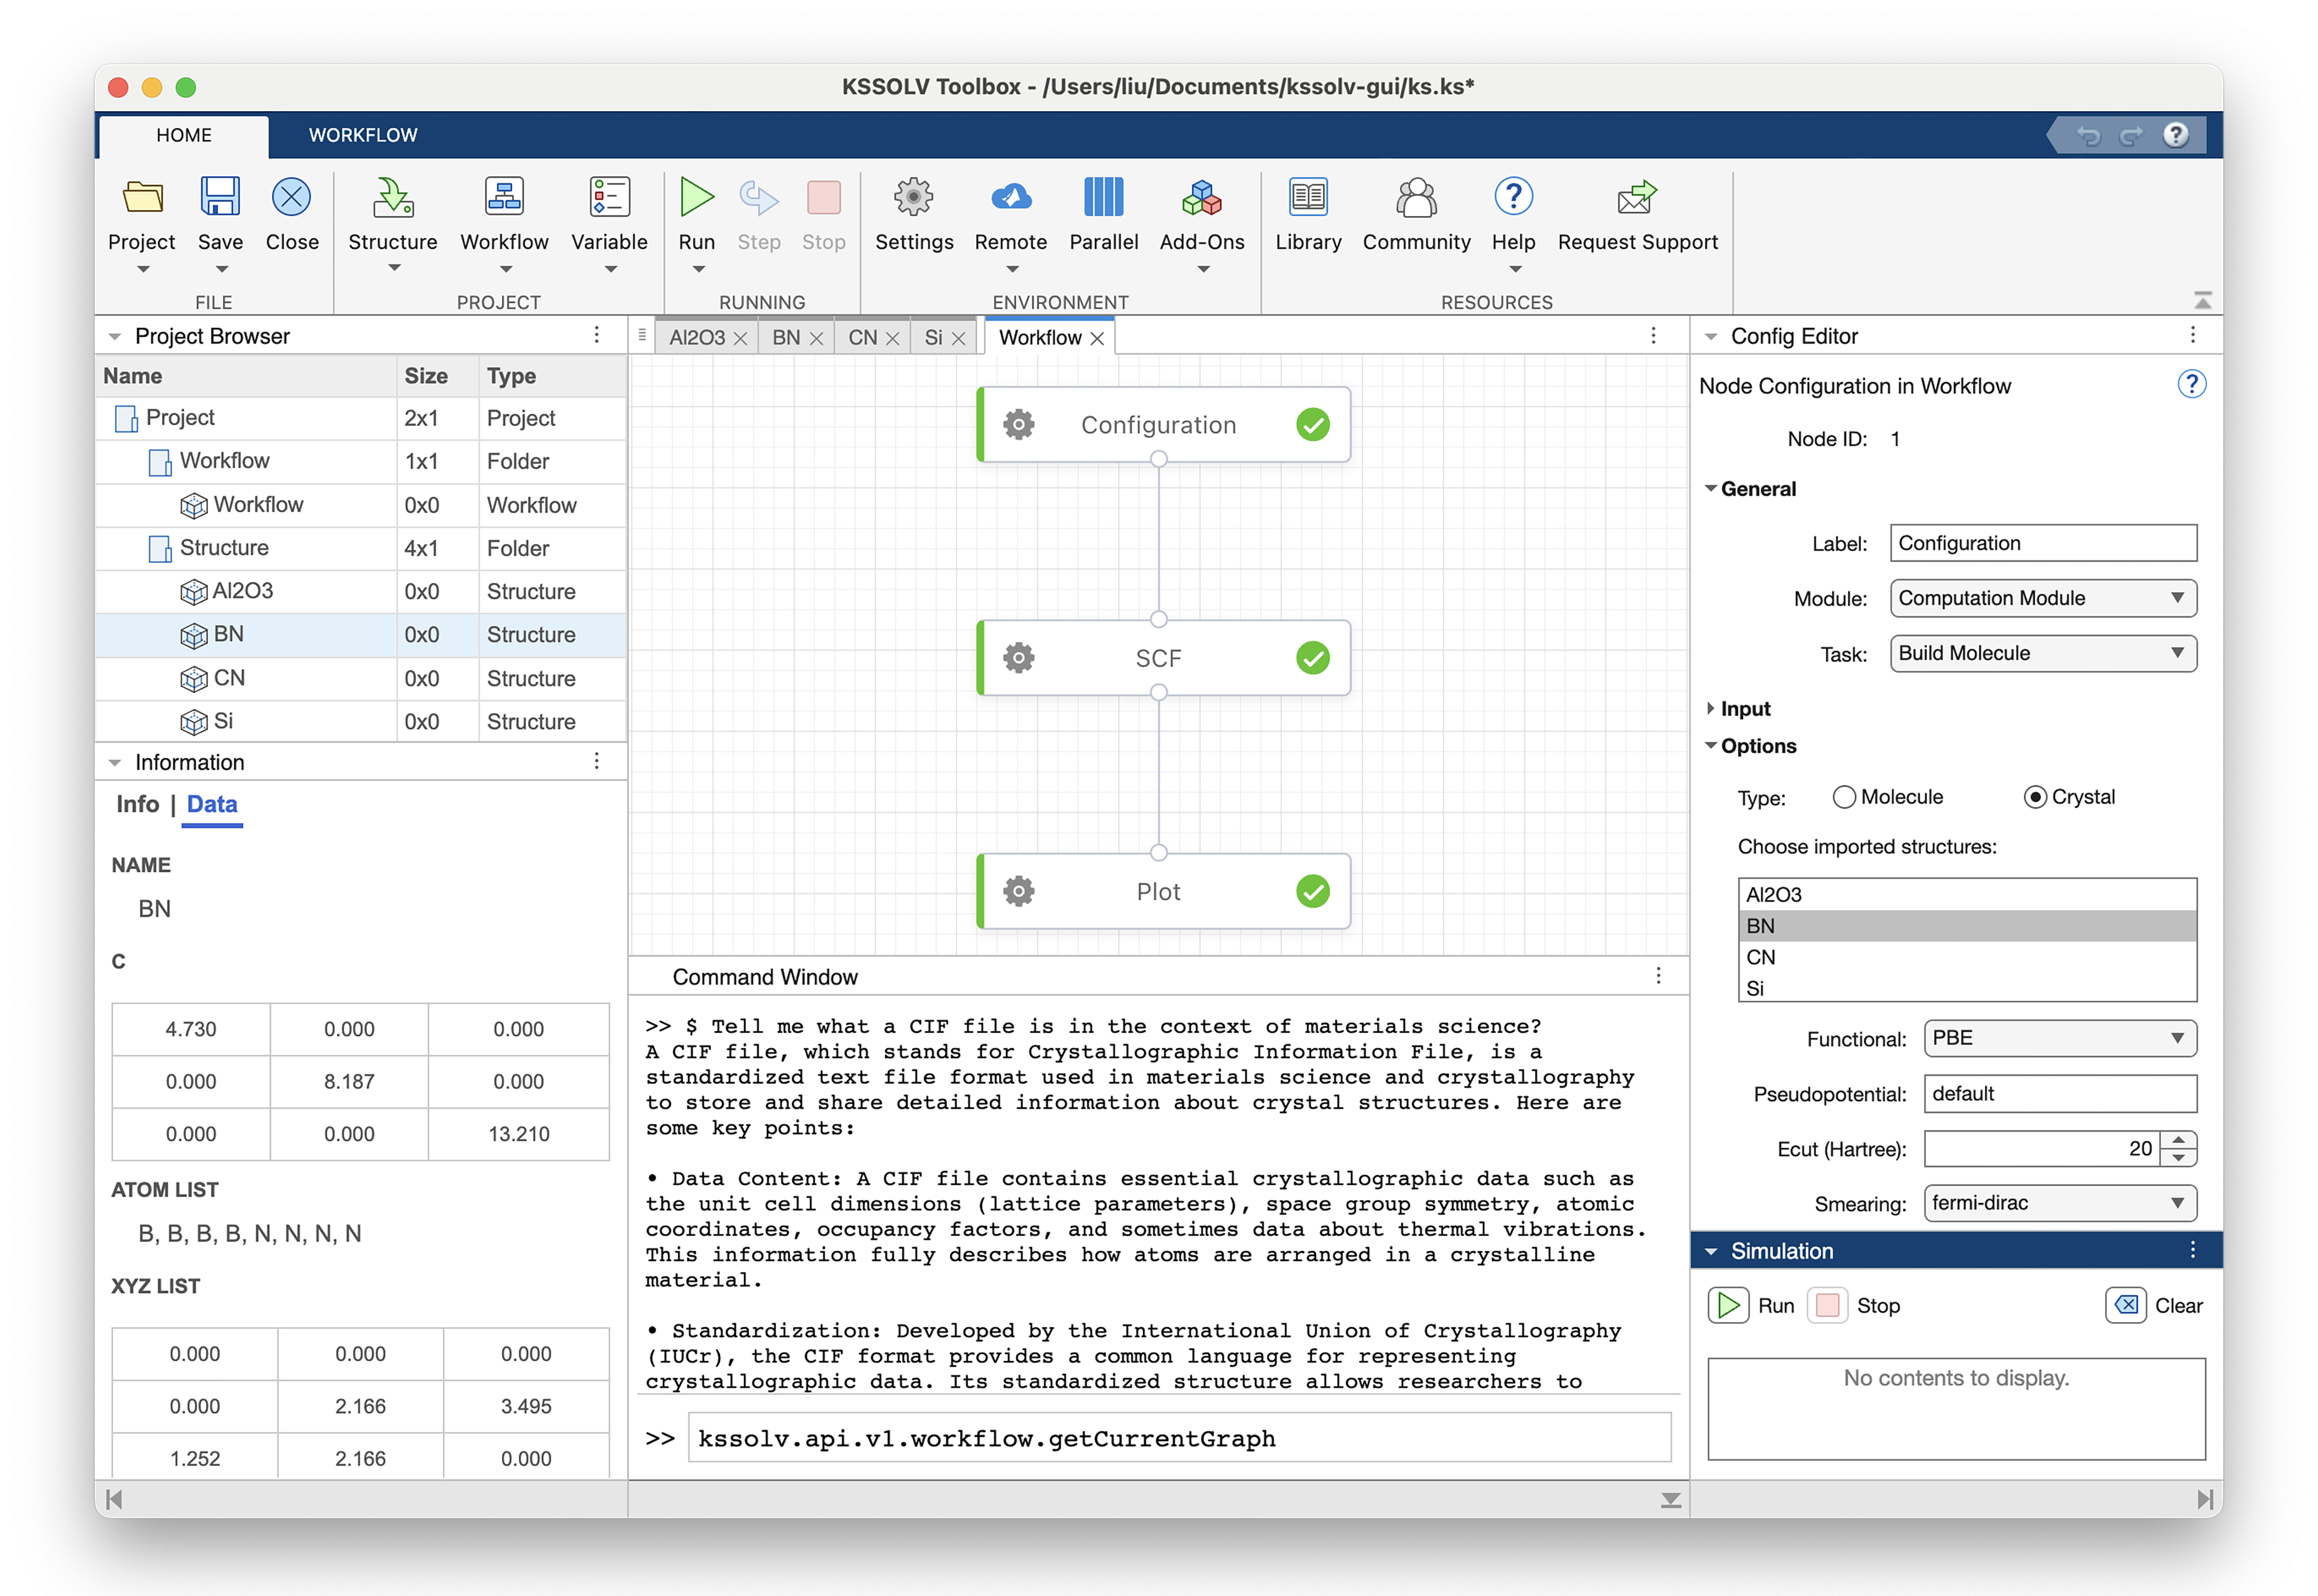
Task: Click the Request Support envelope icon
Action: pos(1636,198)
